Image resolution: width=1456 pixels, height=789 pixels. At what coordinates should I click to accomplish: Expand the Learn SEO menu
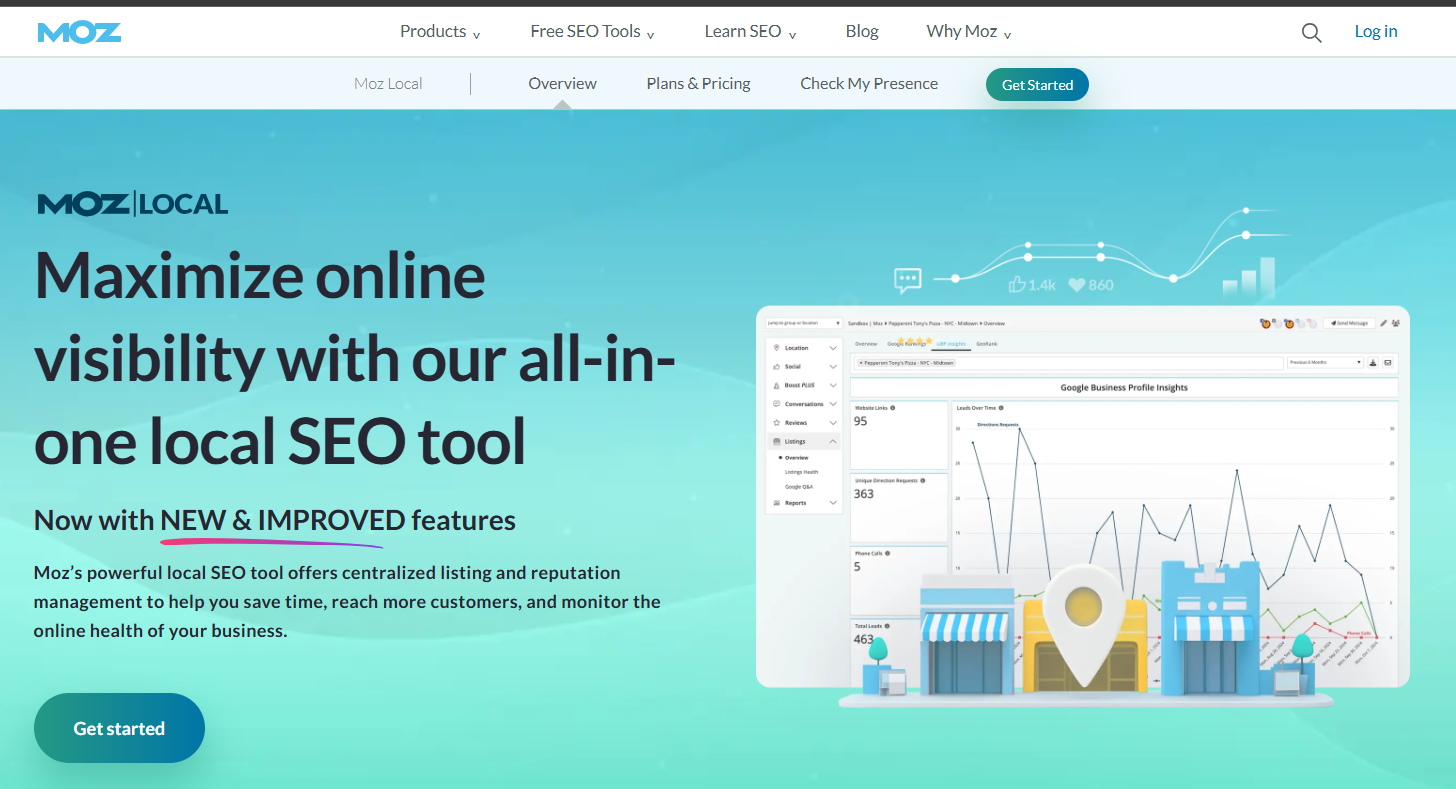click(750, 32)
